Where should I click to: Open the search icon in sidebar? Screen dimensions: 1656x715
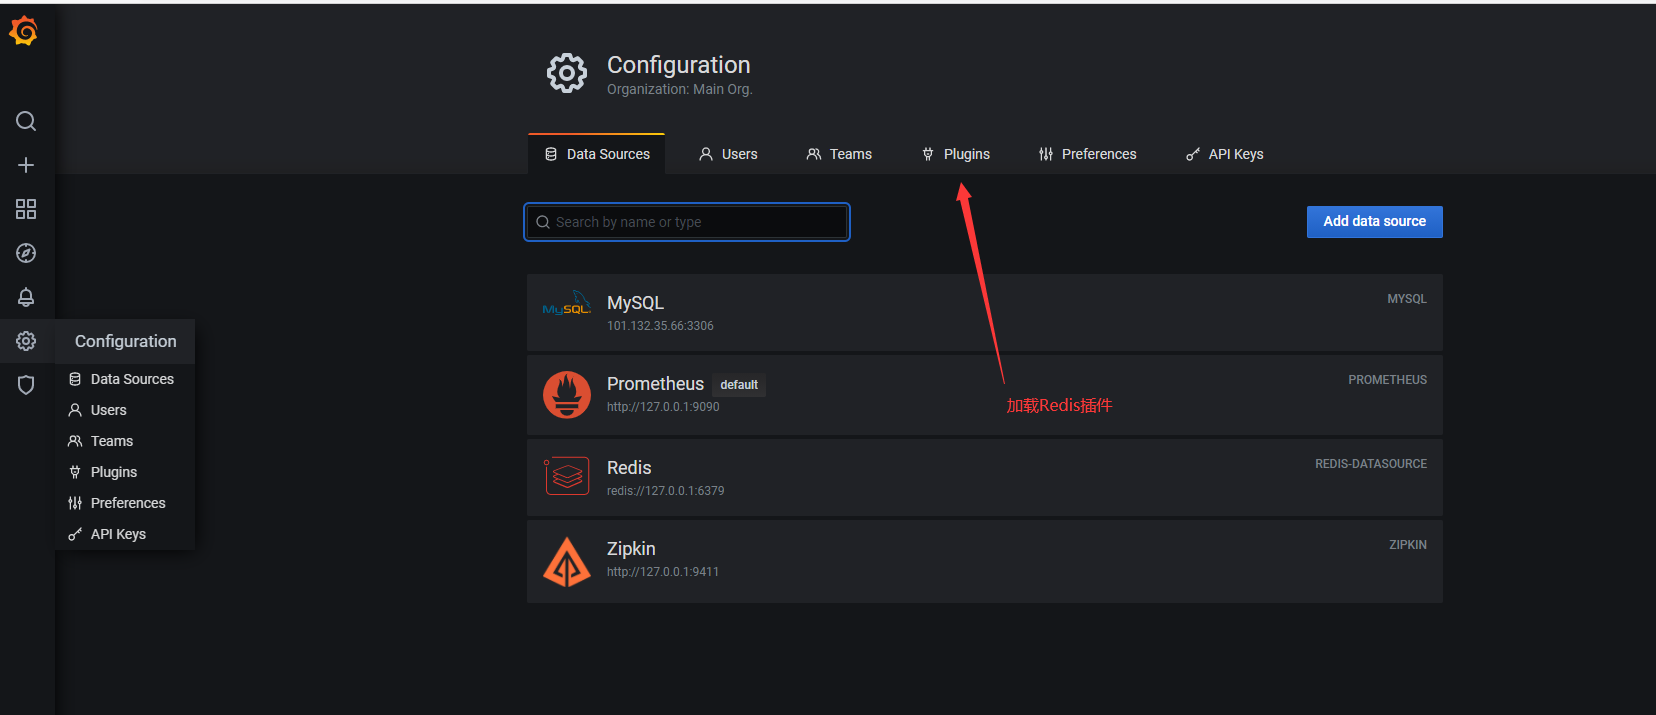tap(26, 121)
